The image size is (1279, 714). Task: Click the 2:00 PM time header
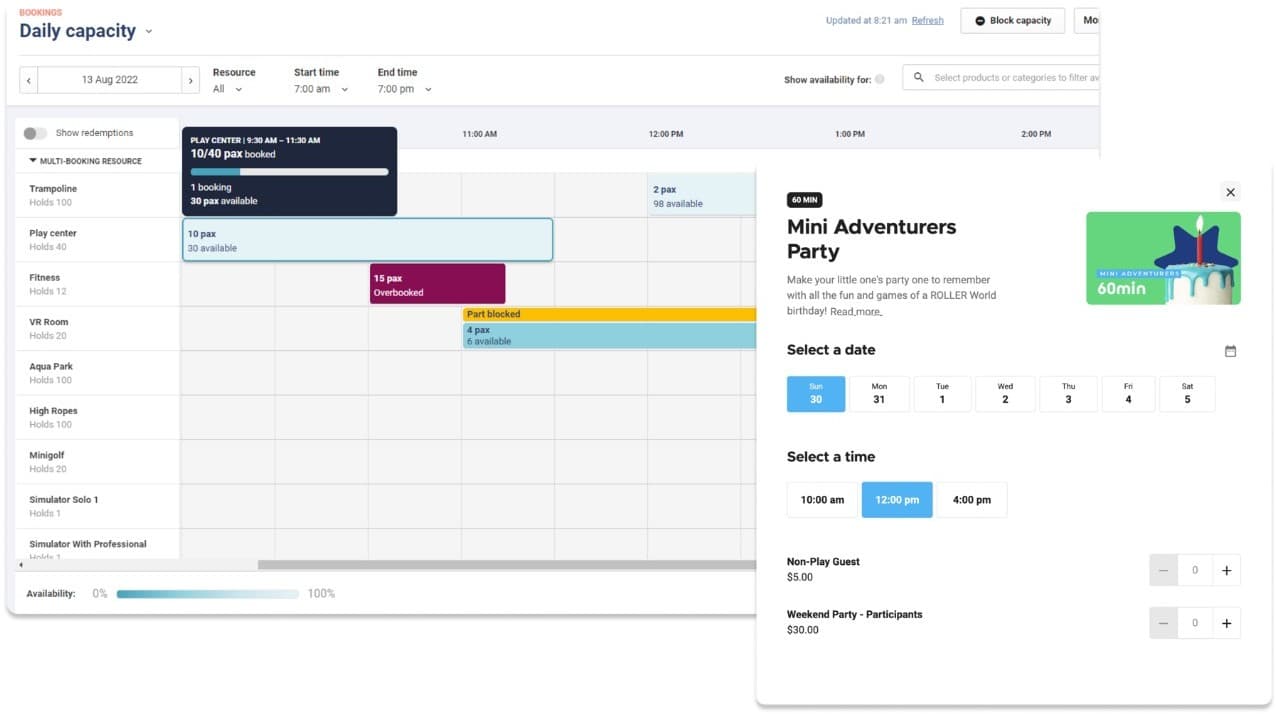1036,134
